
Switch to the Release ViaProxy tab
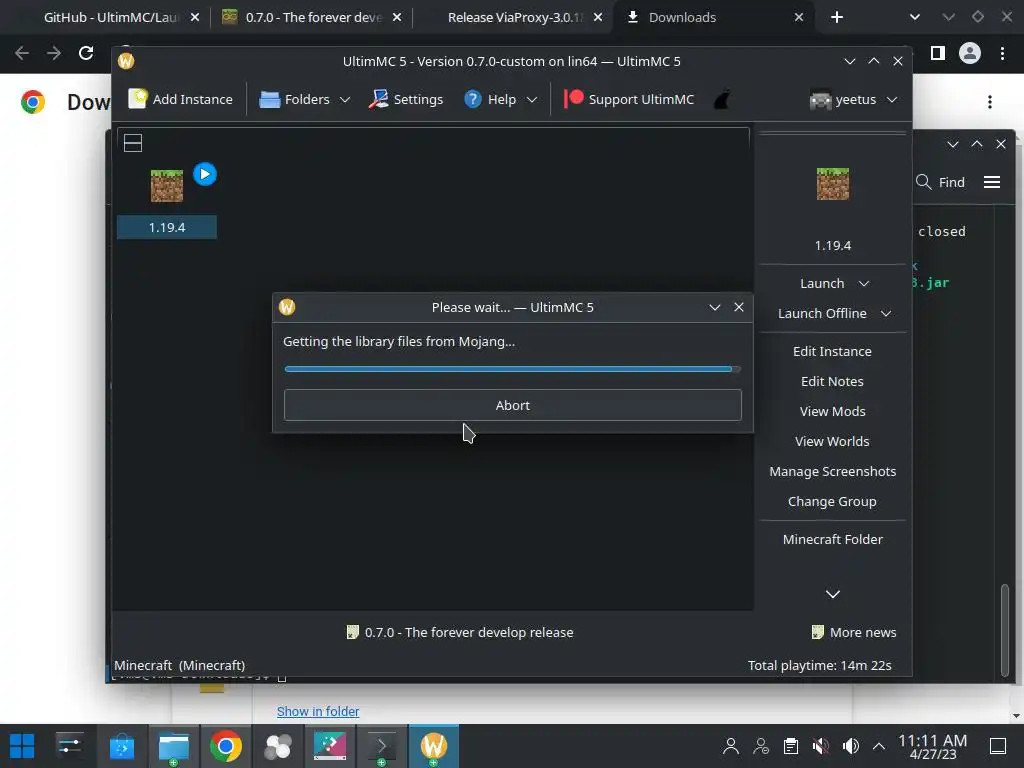(515, 18)
